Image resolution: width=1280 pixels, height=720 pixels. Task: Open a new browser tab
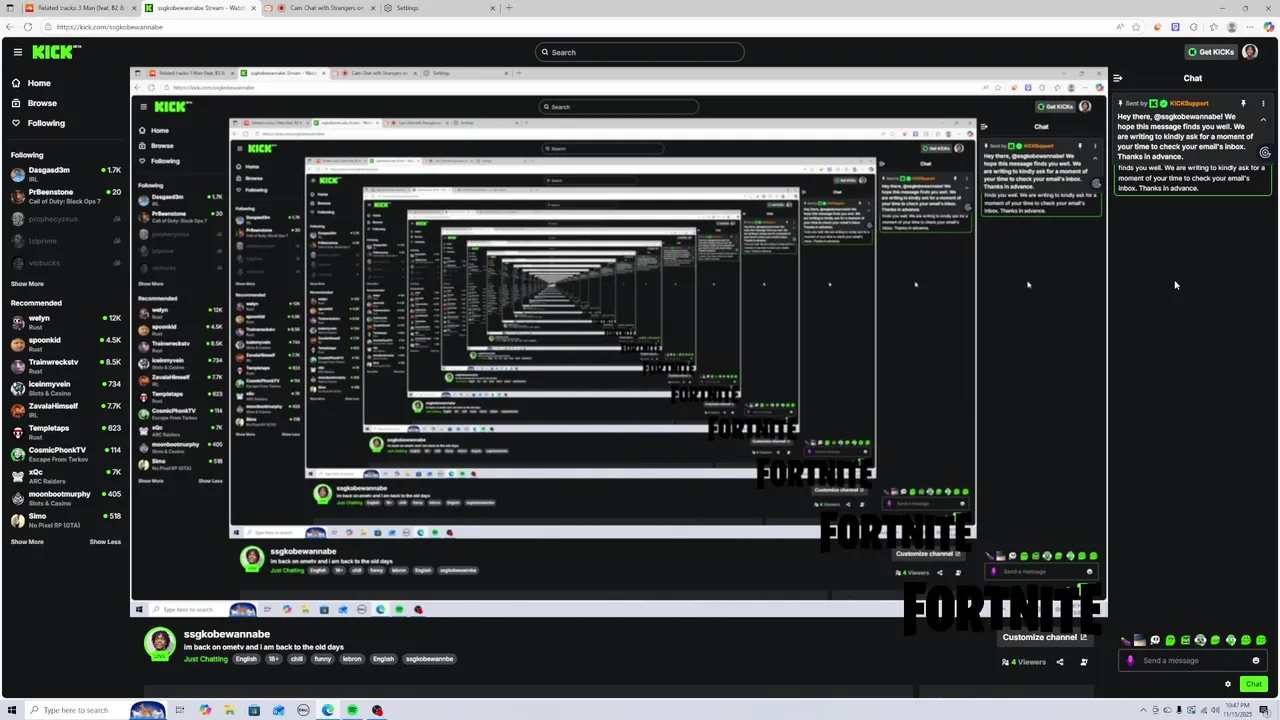pos(509,8)
